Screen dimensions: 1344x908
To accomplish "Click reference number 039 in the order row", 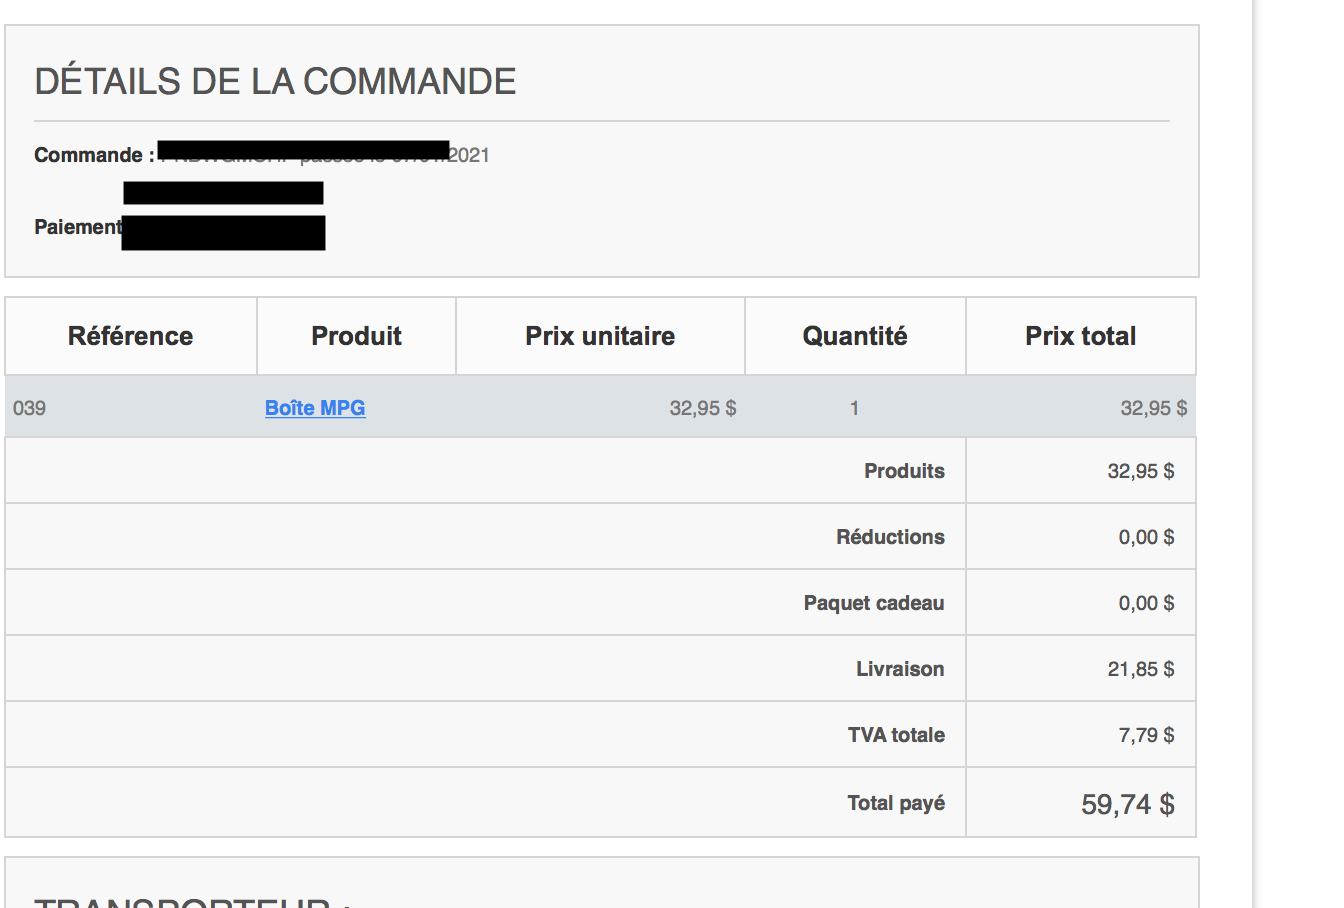I will point(30,408).
